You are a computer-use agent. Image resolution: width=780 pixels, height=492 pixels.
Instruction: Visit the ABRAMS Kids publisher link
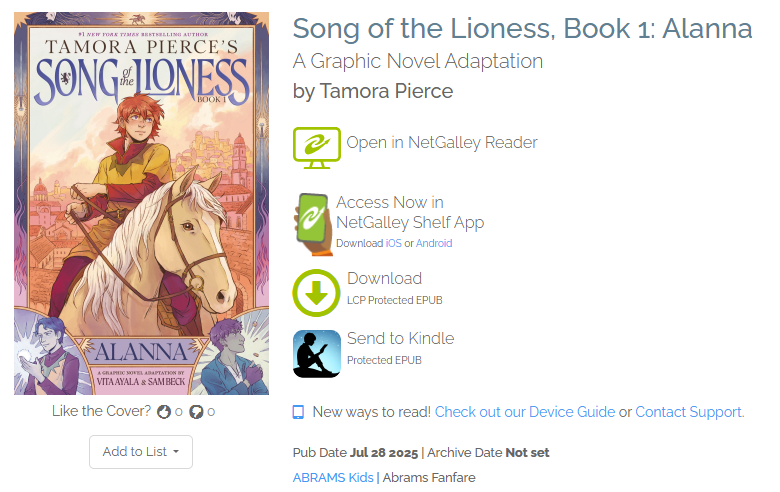click(x=332, y=478)
